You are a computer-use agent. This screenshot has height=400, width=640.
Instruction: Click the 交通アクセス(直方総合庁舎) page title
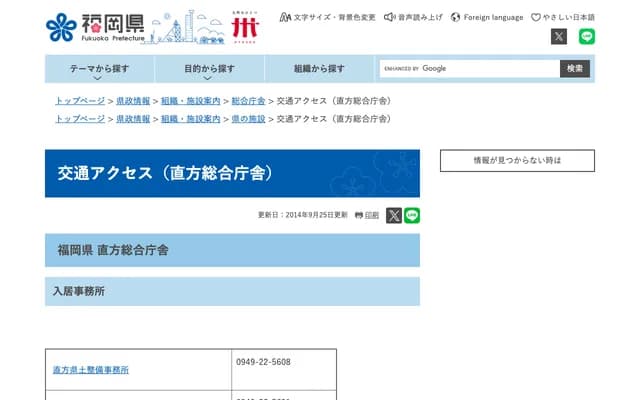166,173
